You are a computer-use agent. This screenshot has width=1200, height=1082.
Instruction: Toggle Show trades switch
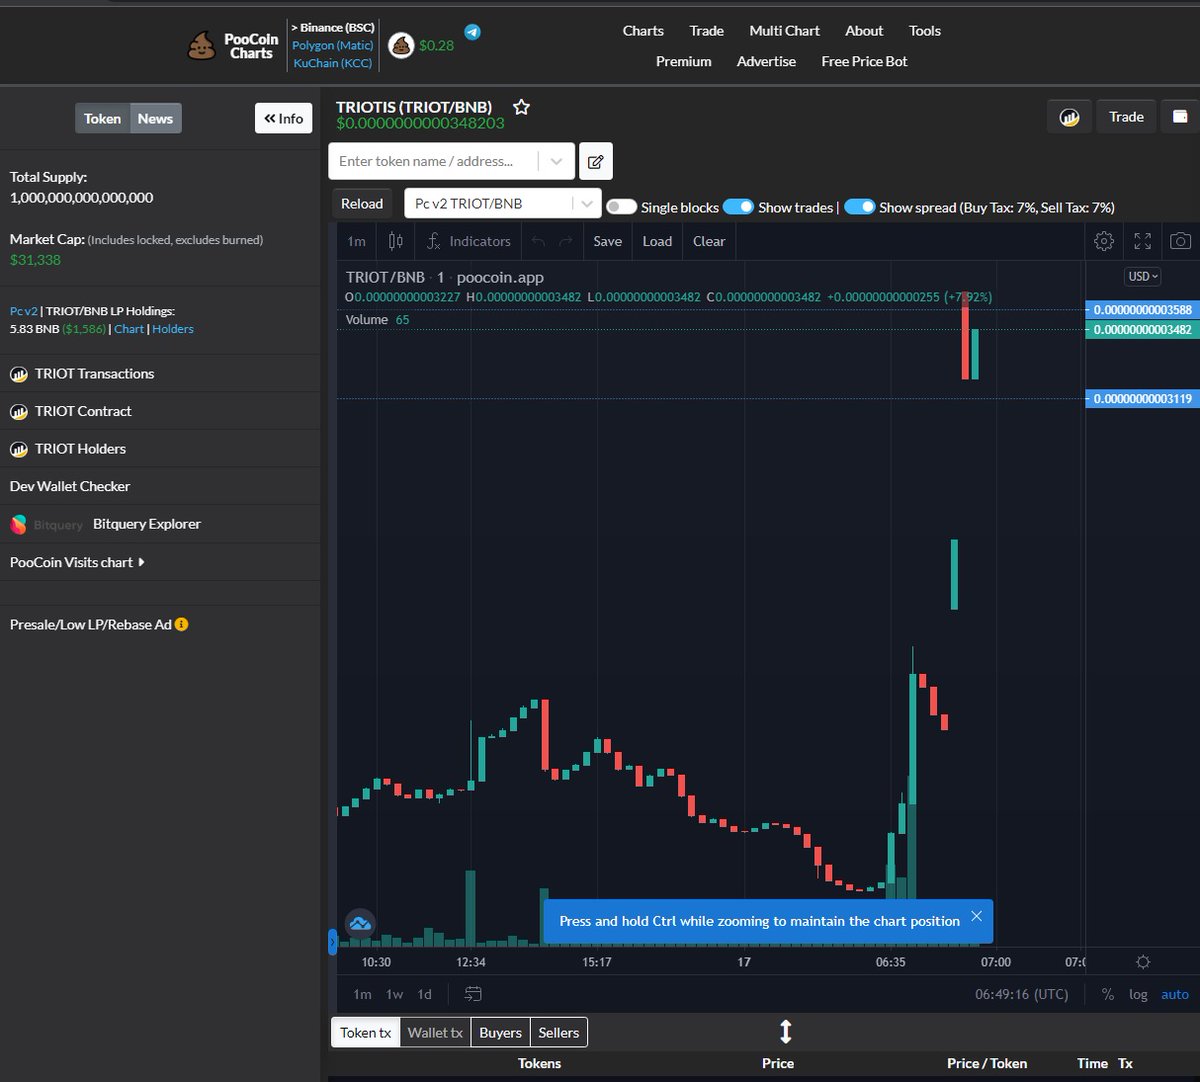tap(738, 207)
